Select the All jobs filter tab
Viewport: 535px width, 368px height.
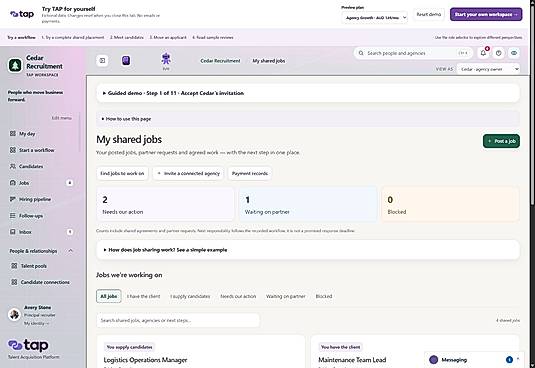click(x=109, y=296)
